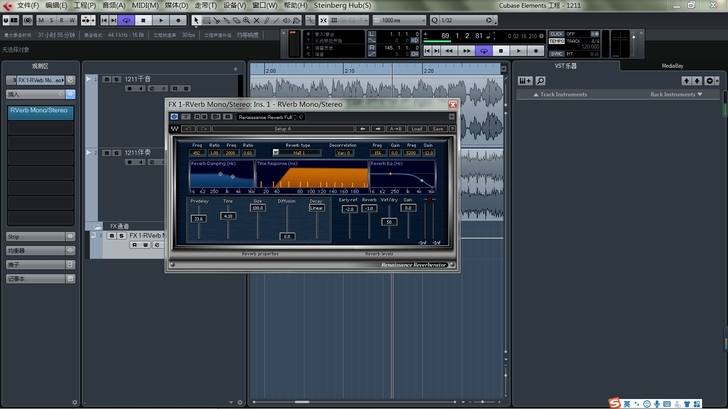Click the Snap toggle icon in toolbar
This screenshot has height=409, width=728.
pos(324,20)
